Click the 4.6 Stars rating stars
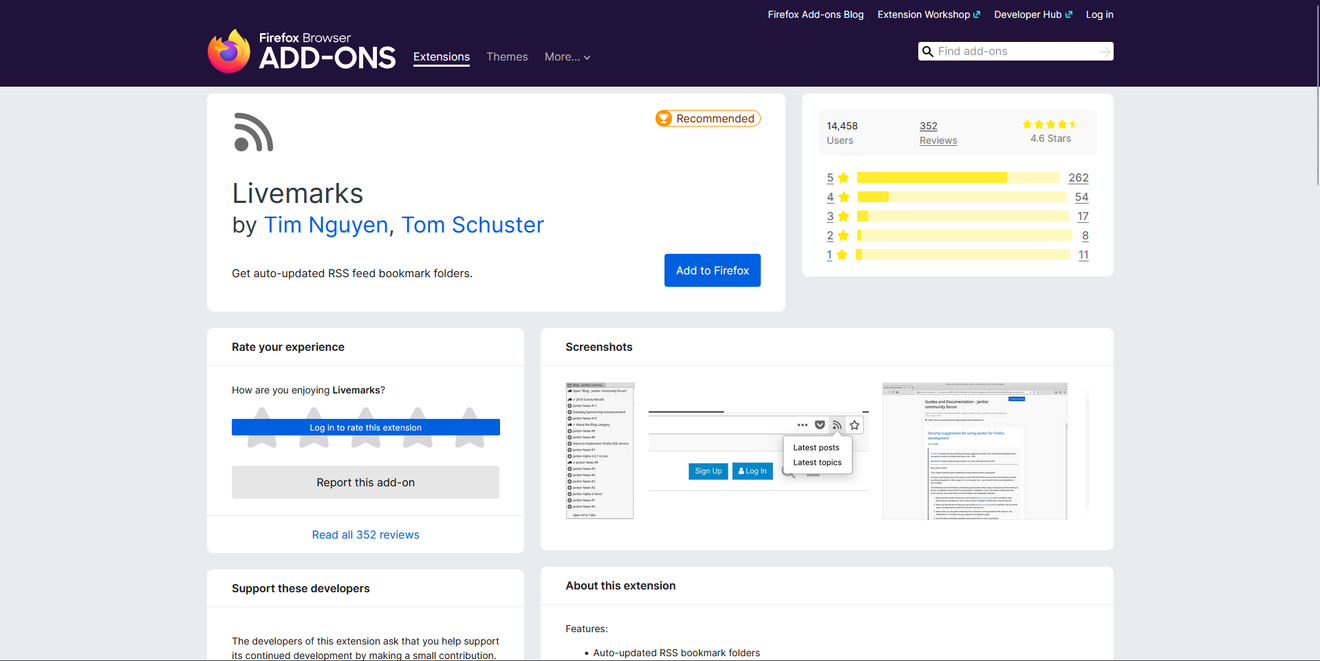1320x661 pixels. point(1050,125)
